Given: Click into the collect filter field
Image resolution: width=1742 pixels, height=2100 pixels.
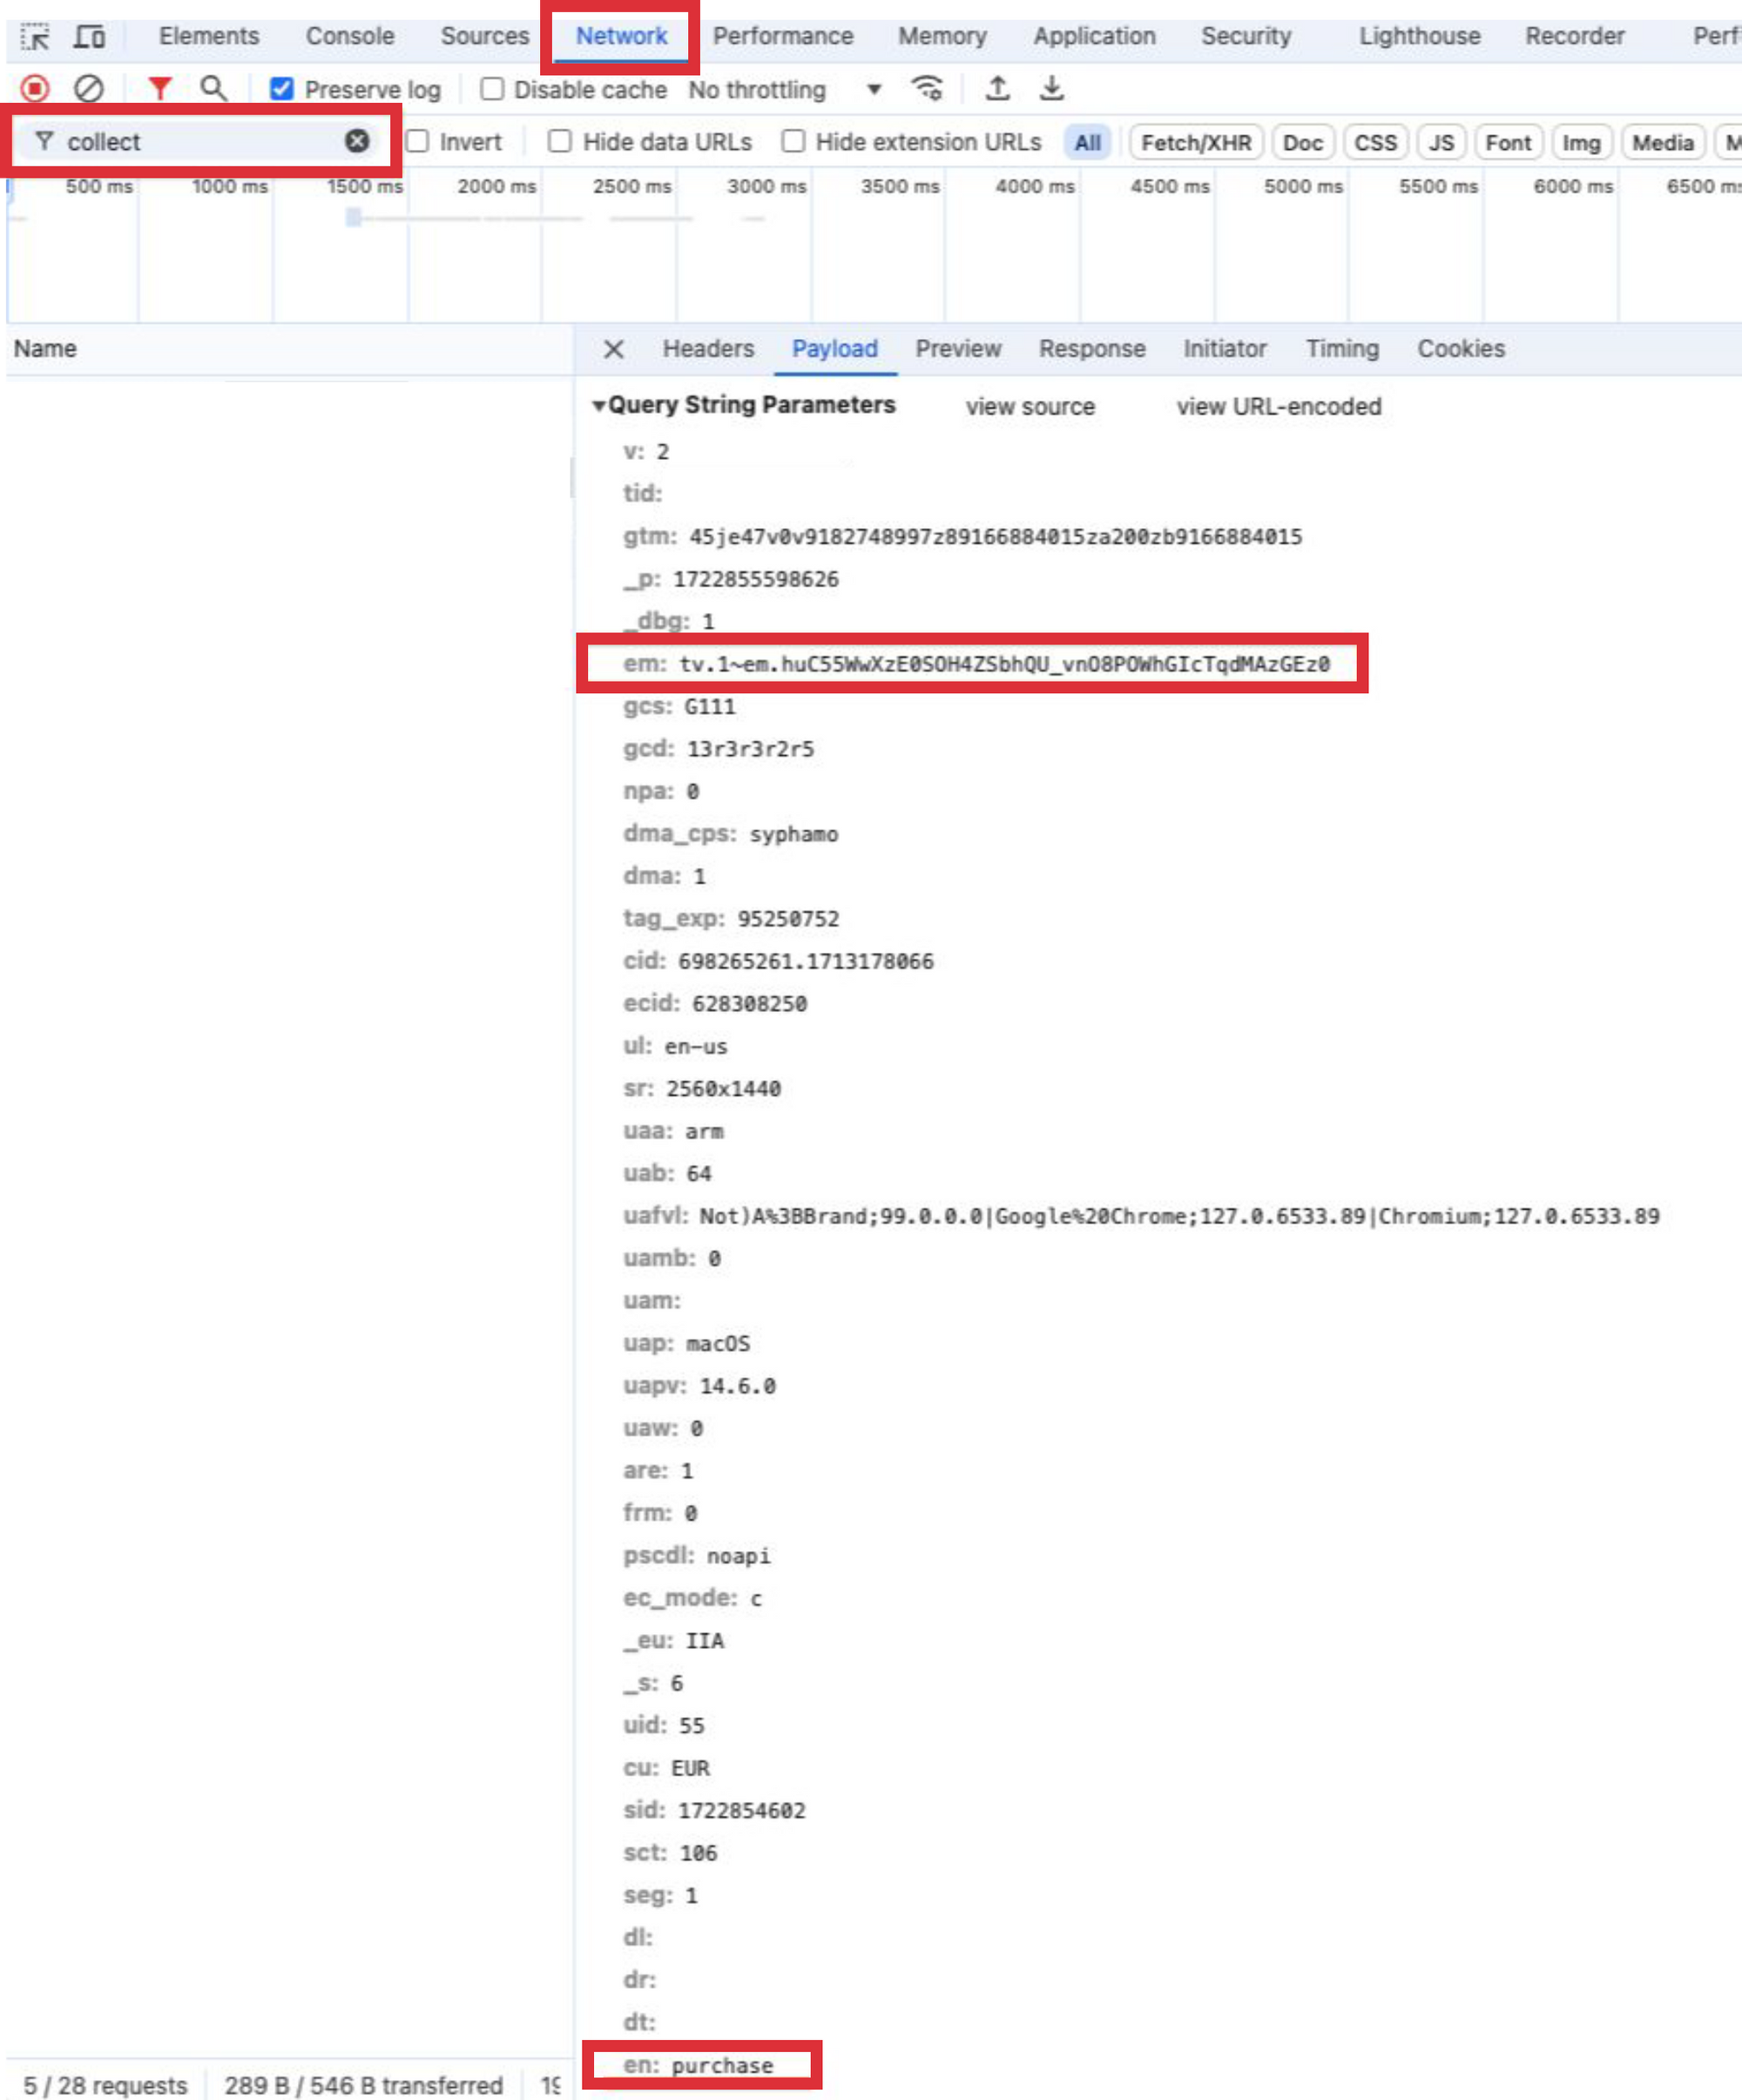Looking at the screenshot, I should [200, 141].
